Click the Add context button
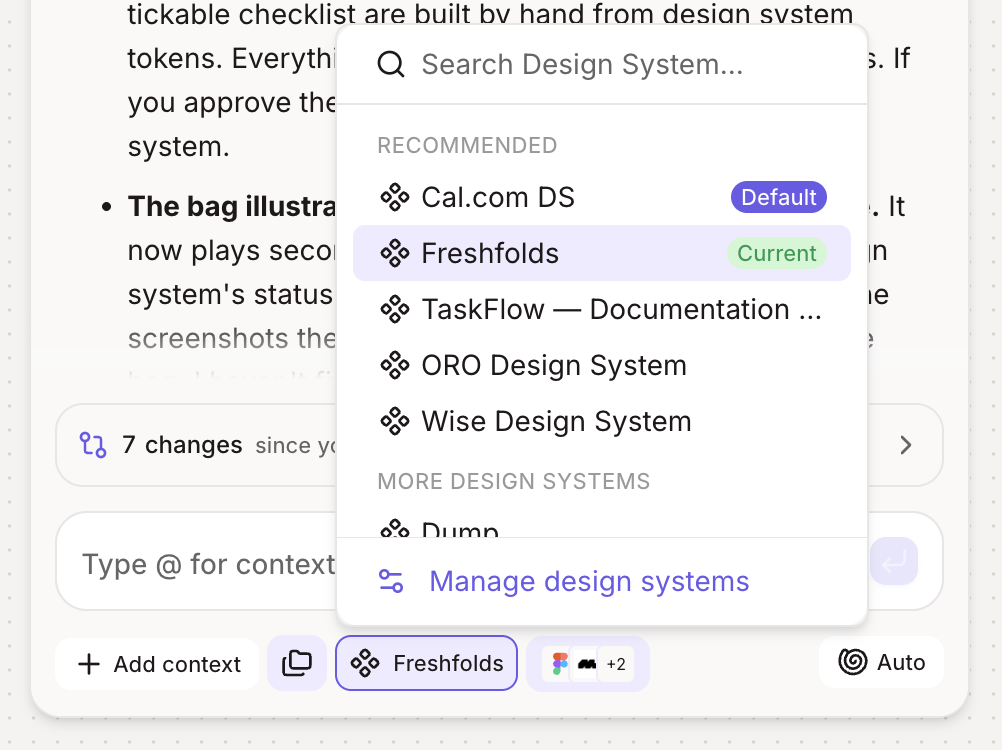1002x750 pixels. (157, 664)
